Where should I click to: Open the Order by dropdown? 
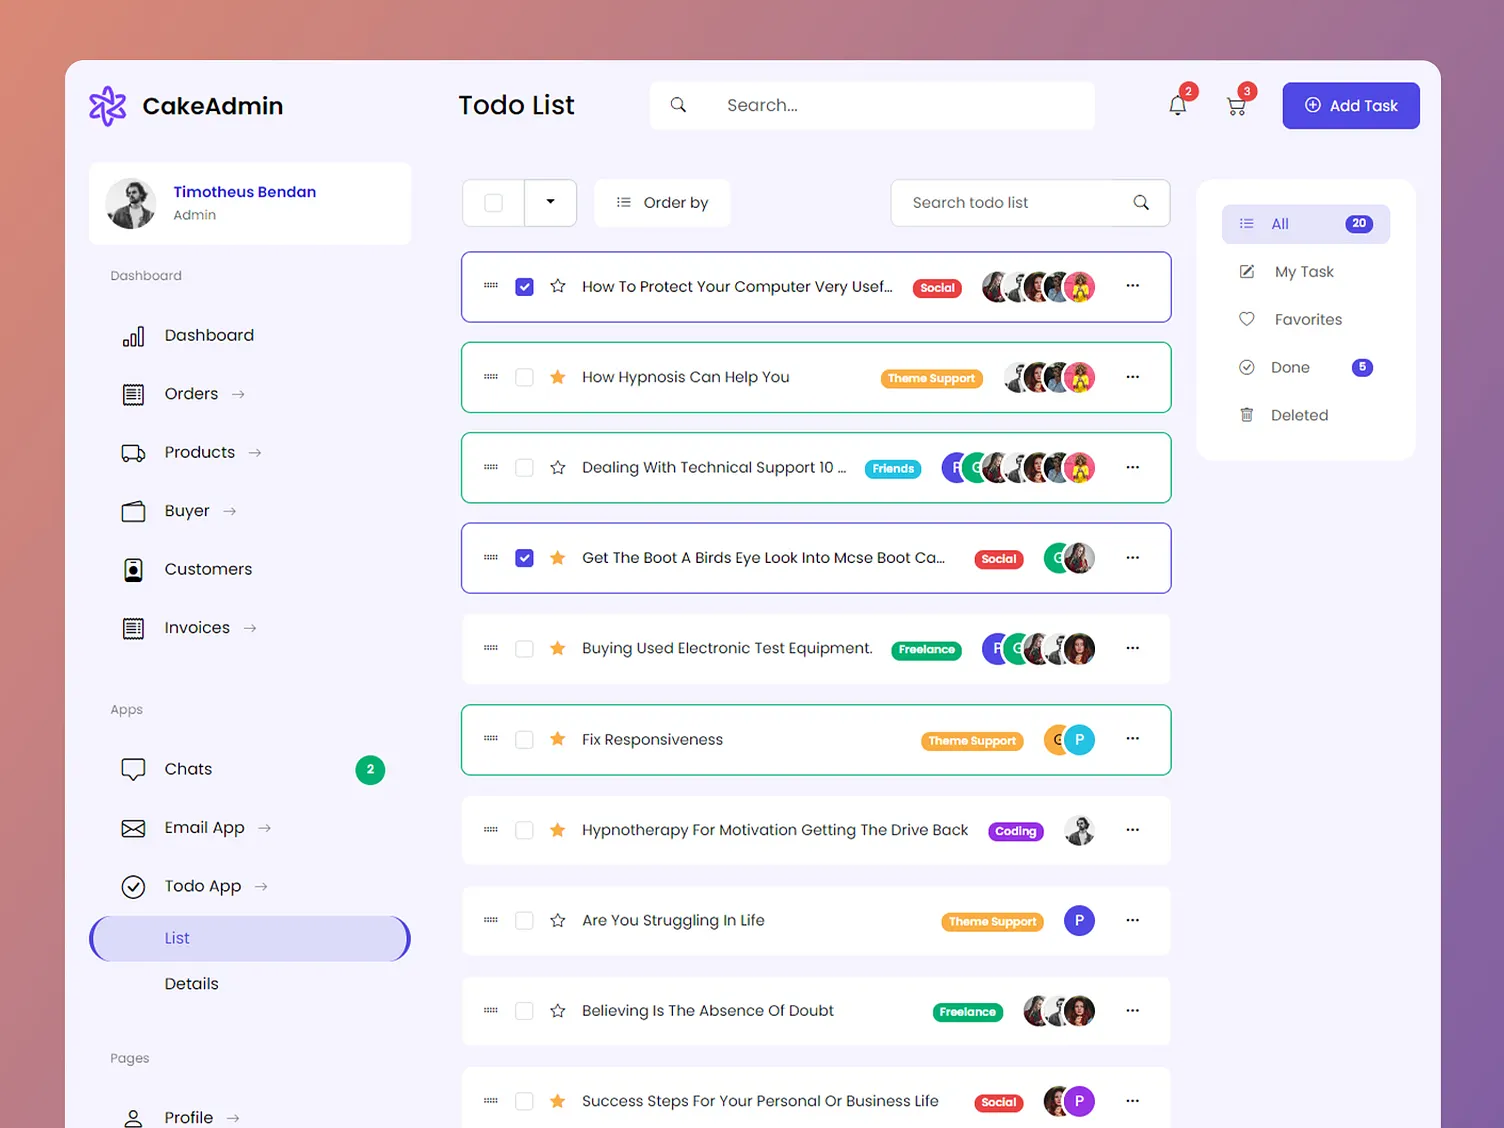(662, 202)
